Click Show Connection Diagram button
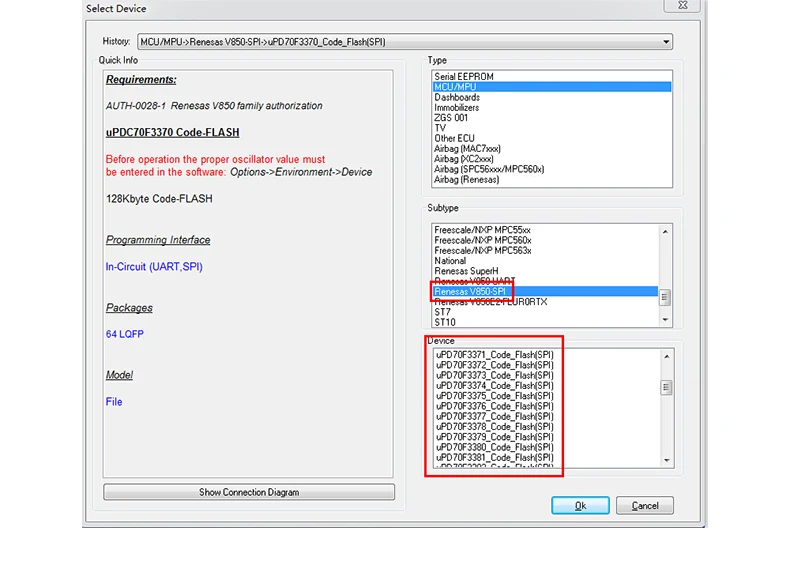 [x=249, y=492]
